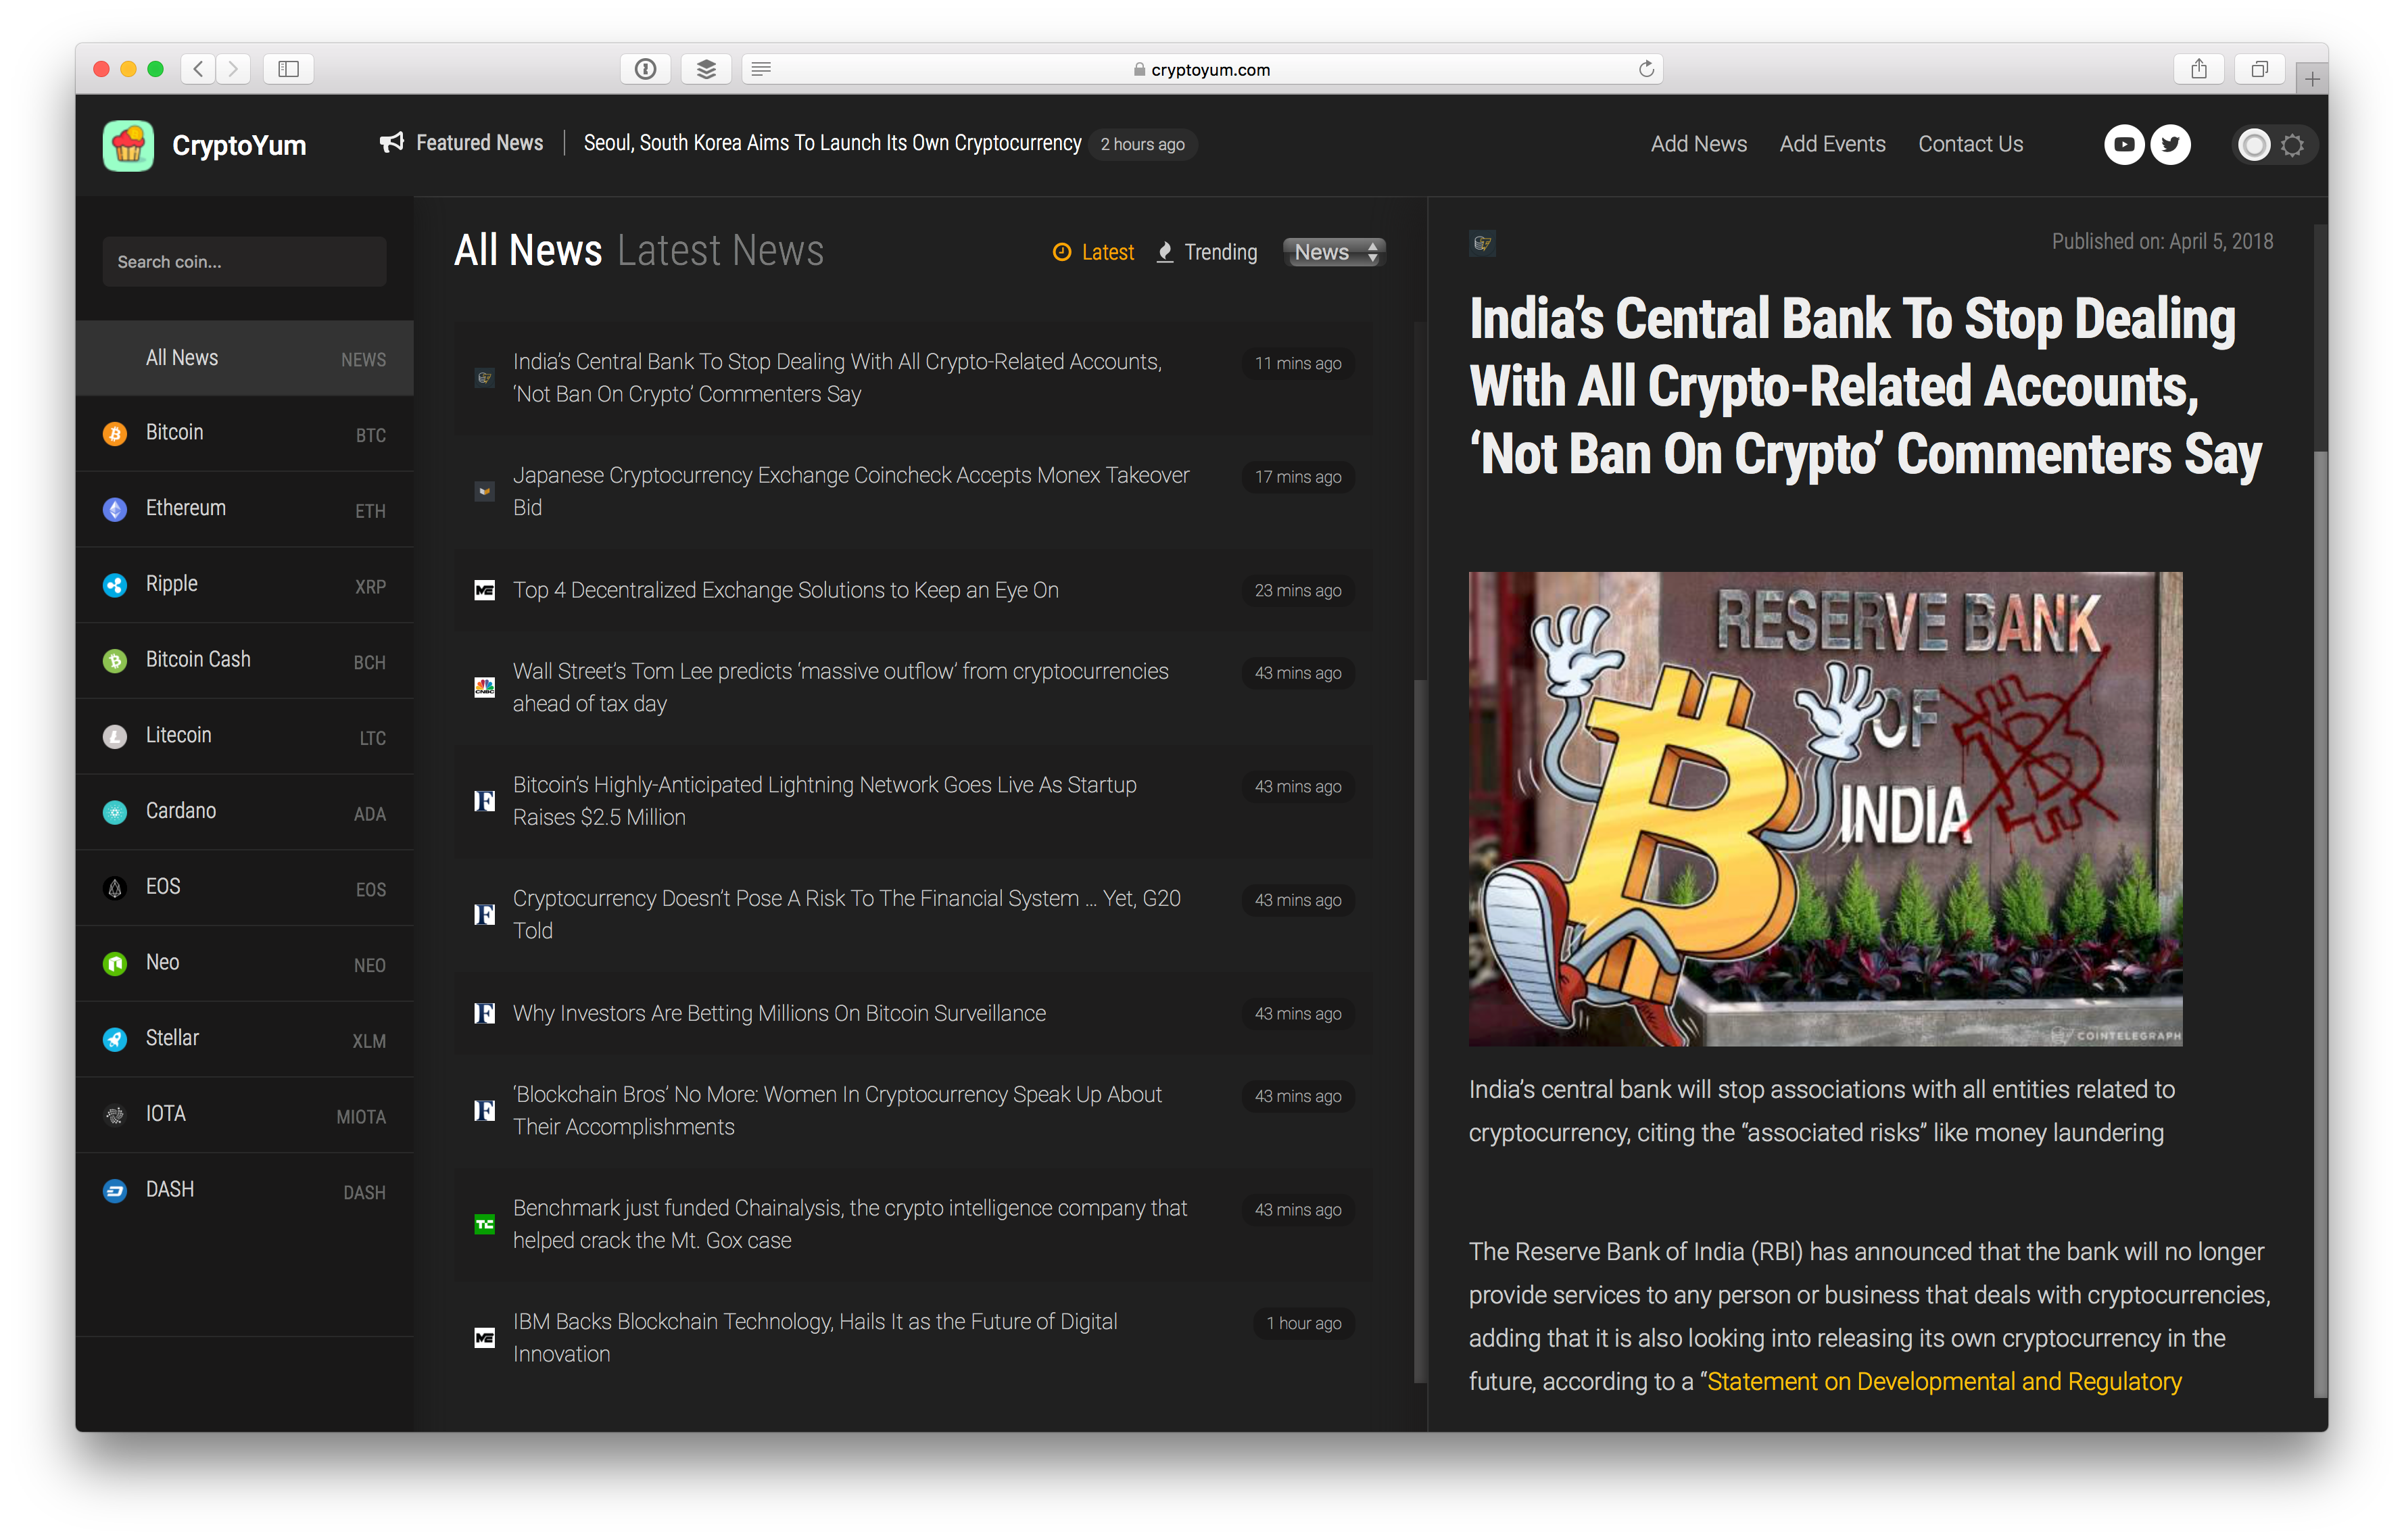Select the Litecoin coin icon
Image resolution: width=2404 pixels, height=1540 pixels.
[115, 737]
